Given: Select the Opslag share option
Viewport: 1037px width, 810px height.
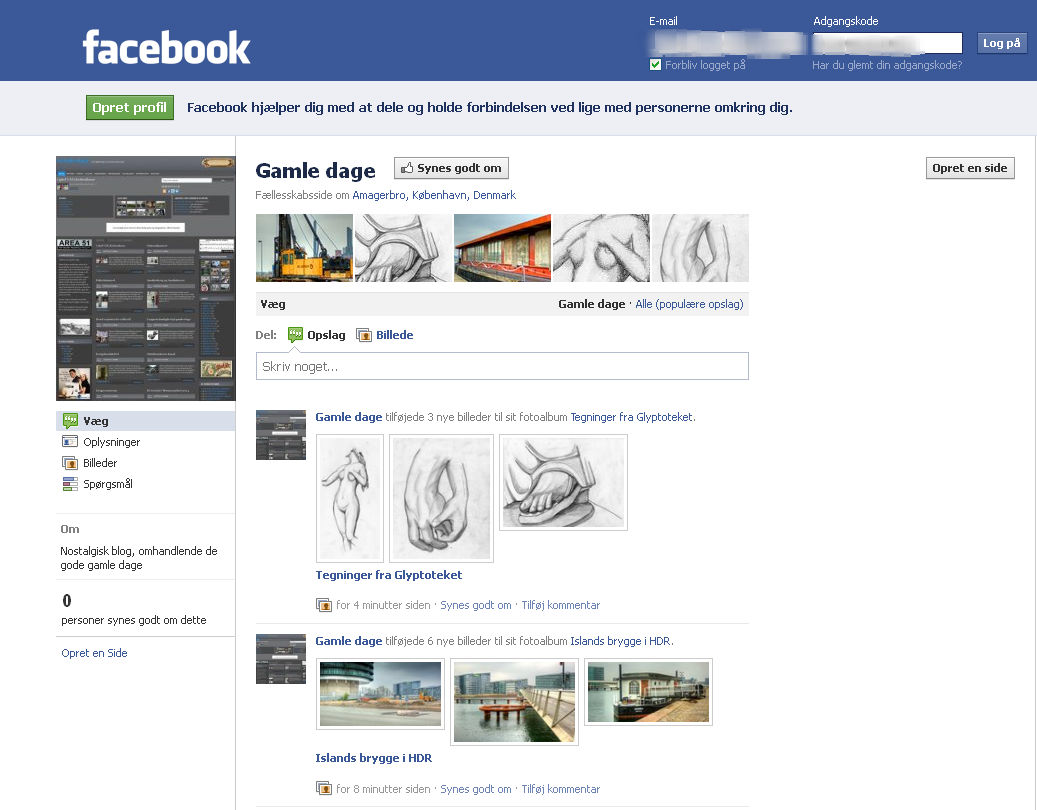Looking at the screenshot, I should click(317, 335).
